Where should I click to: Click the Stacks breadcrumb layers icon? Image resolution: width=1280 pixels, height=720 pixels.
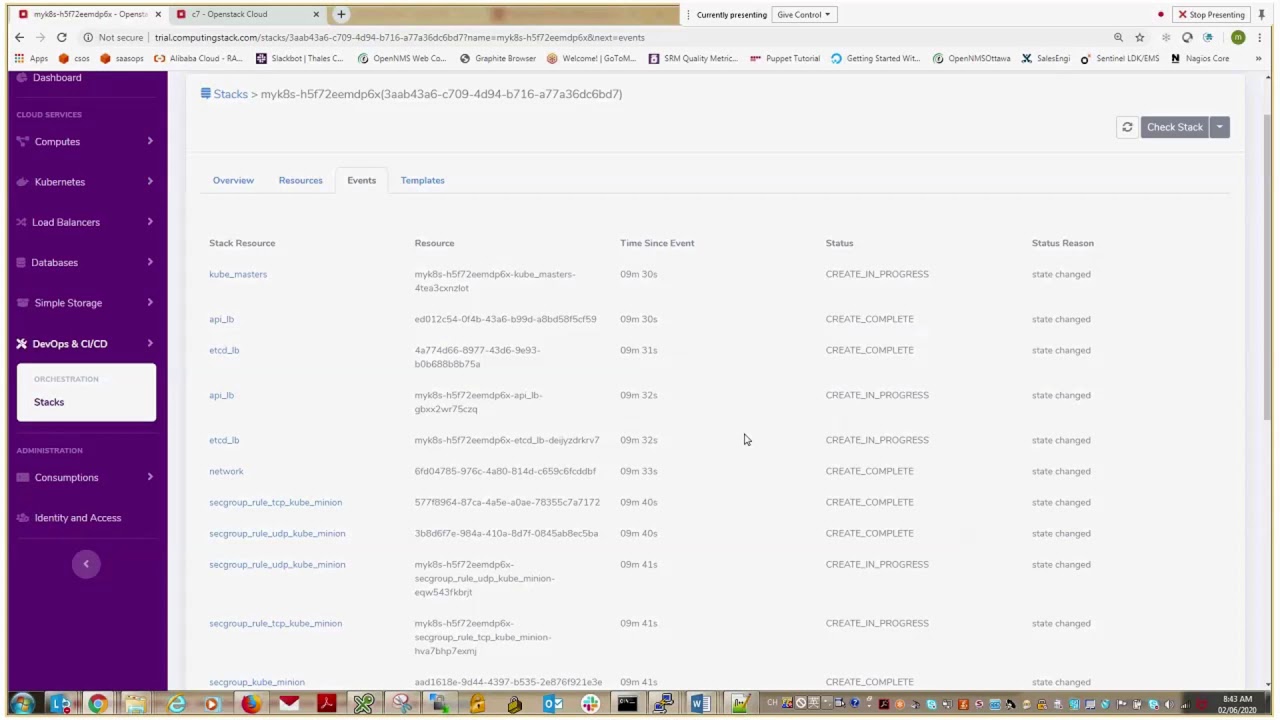tap(205, 93)
